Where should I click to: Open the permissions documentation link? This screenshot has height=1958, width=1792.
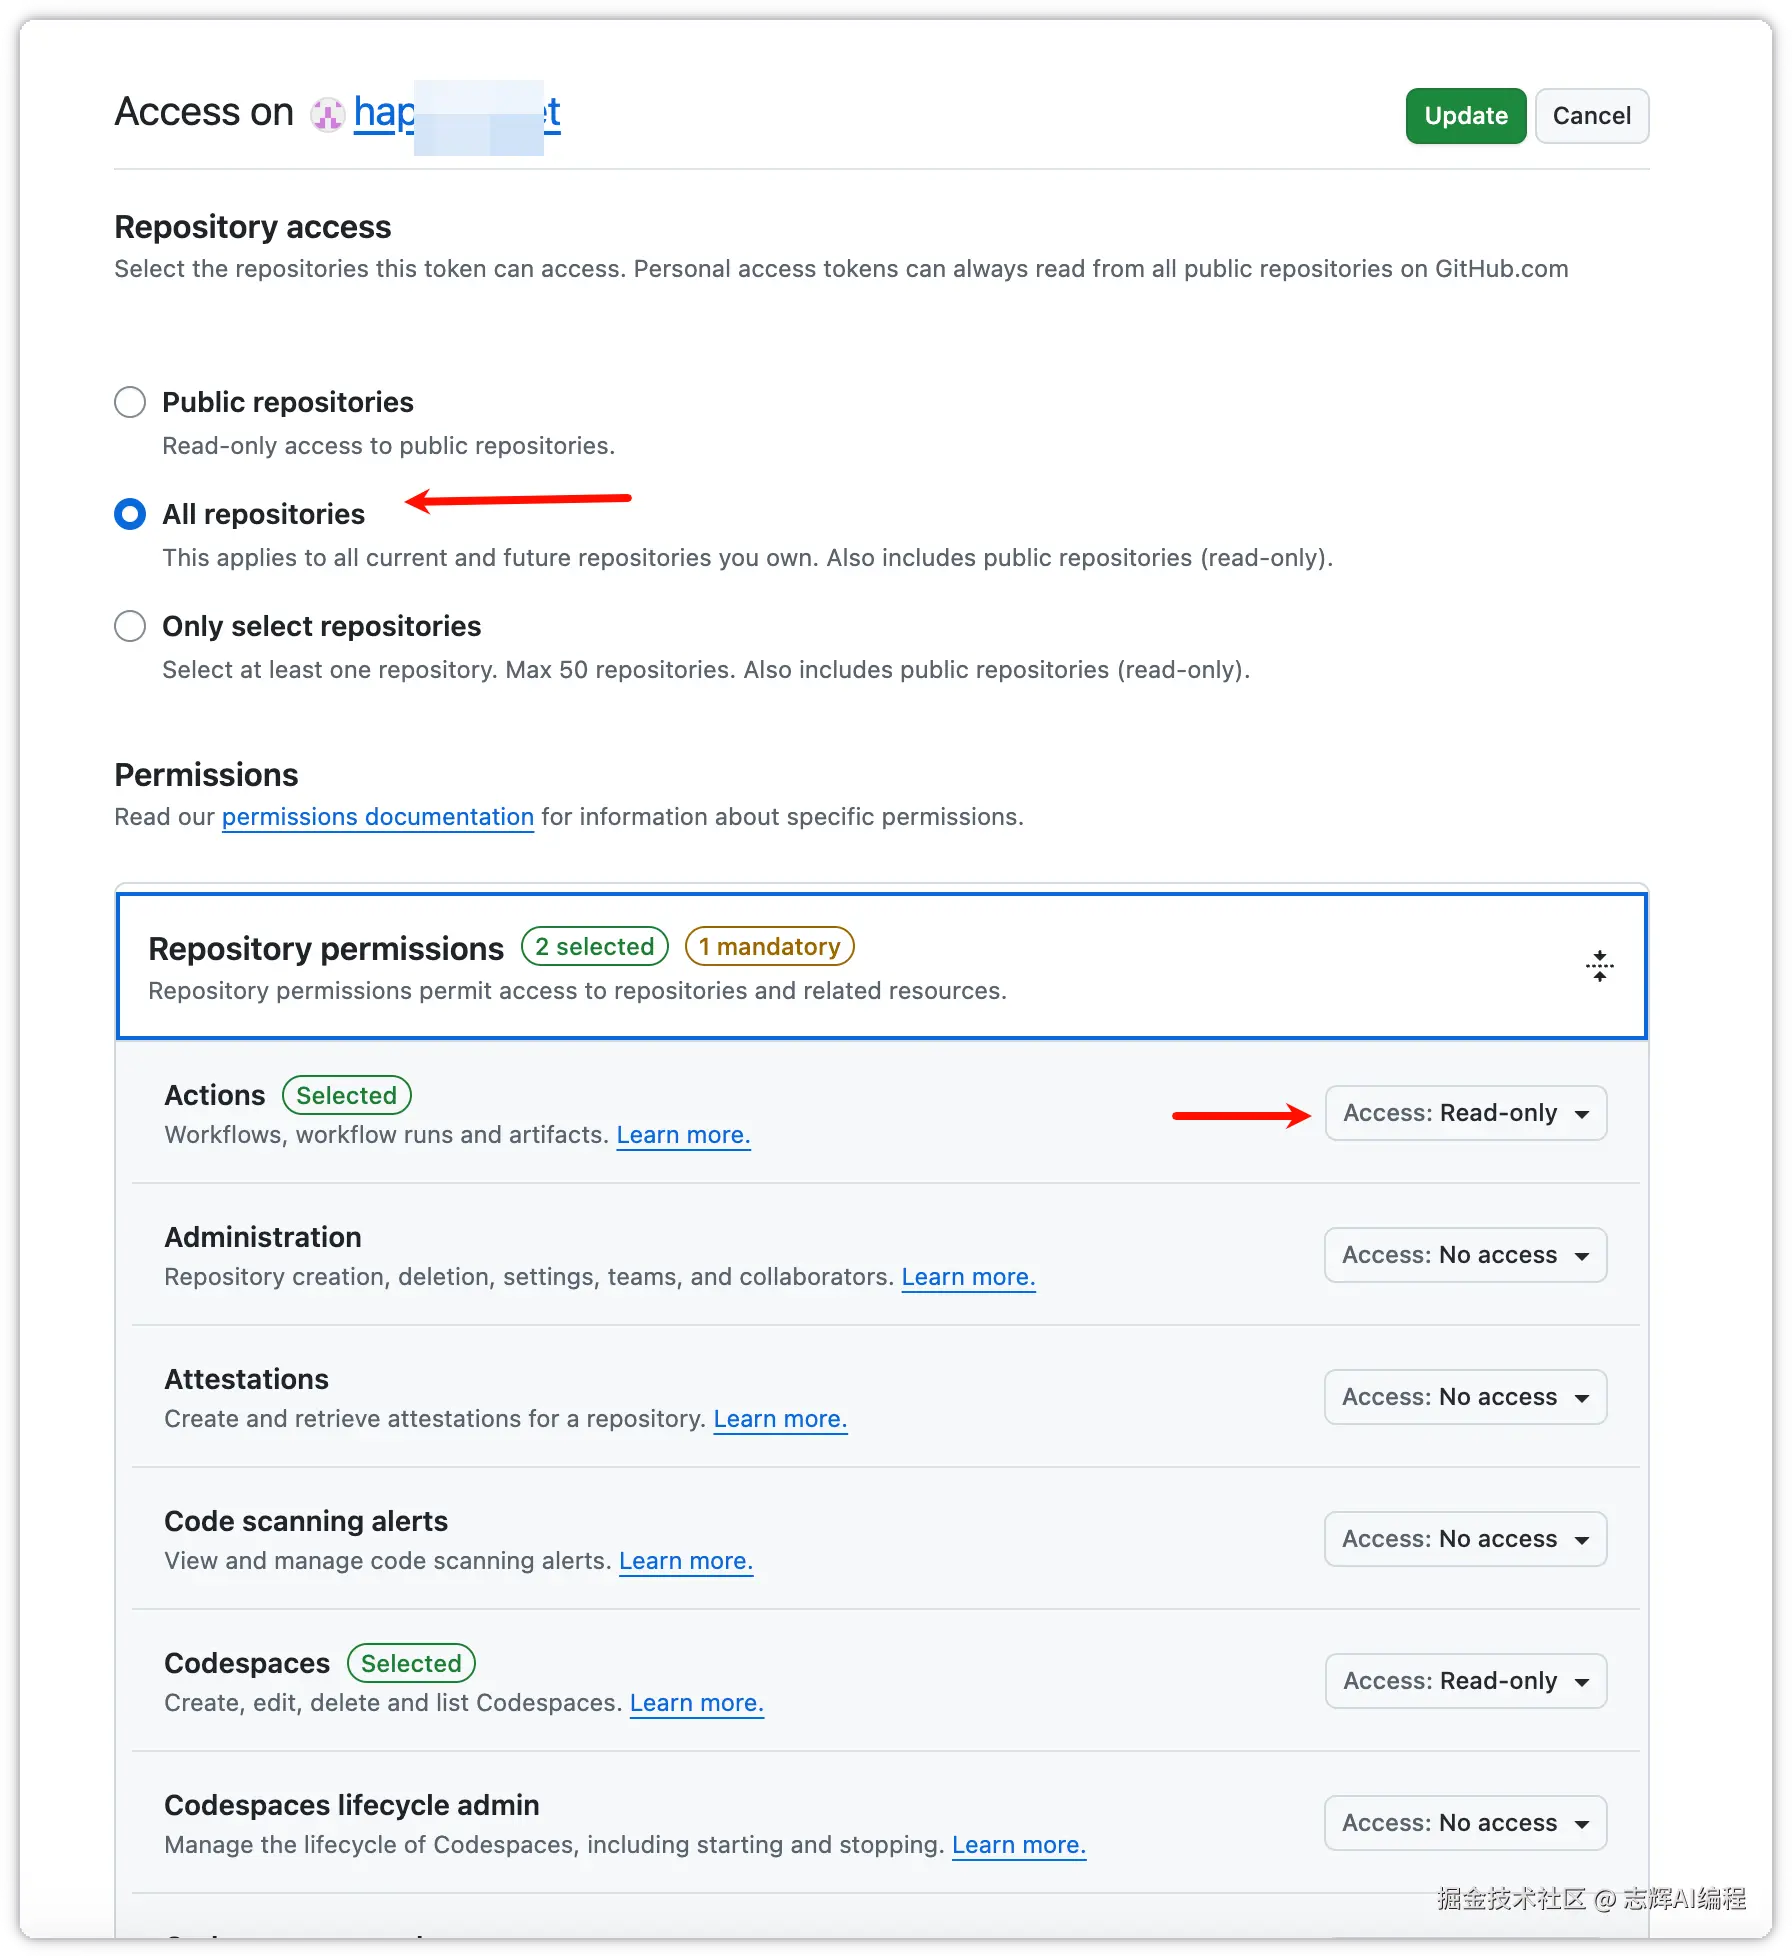377,817
